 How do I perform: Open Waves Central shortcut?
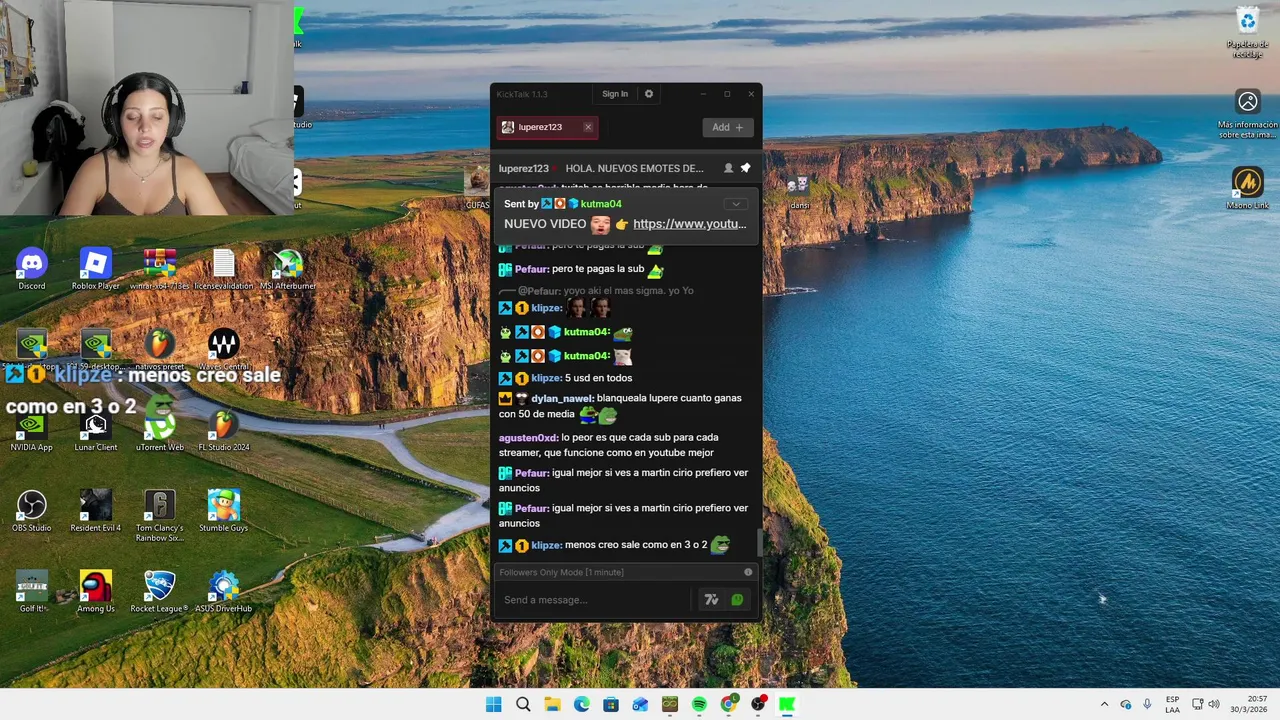(x=224, y=350)
